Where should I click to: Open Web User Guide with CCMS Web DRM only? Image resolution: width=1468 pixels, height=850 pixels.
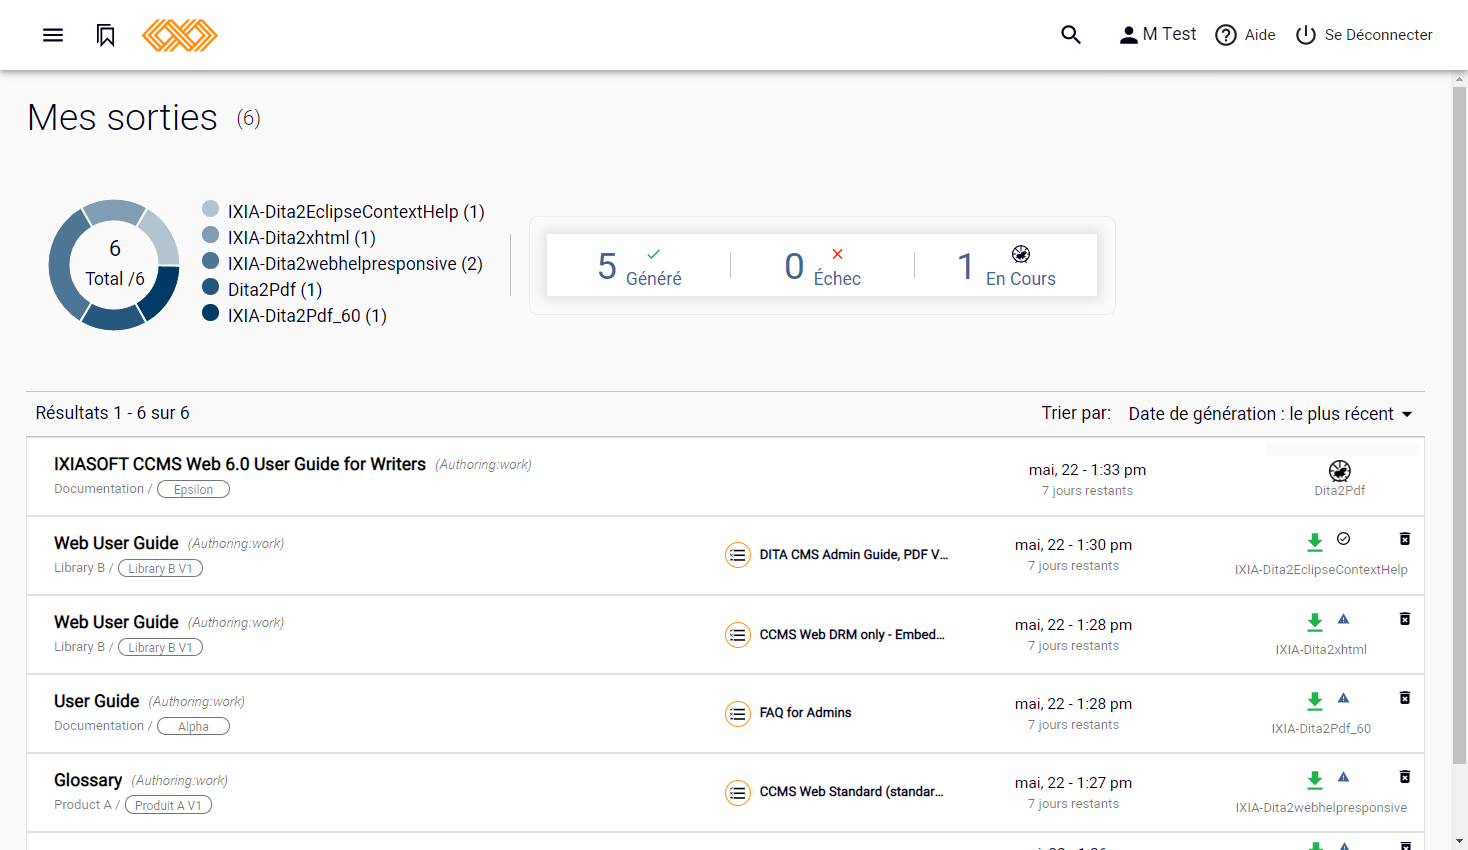pyautogui.click(x=116, y=622)
